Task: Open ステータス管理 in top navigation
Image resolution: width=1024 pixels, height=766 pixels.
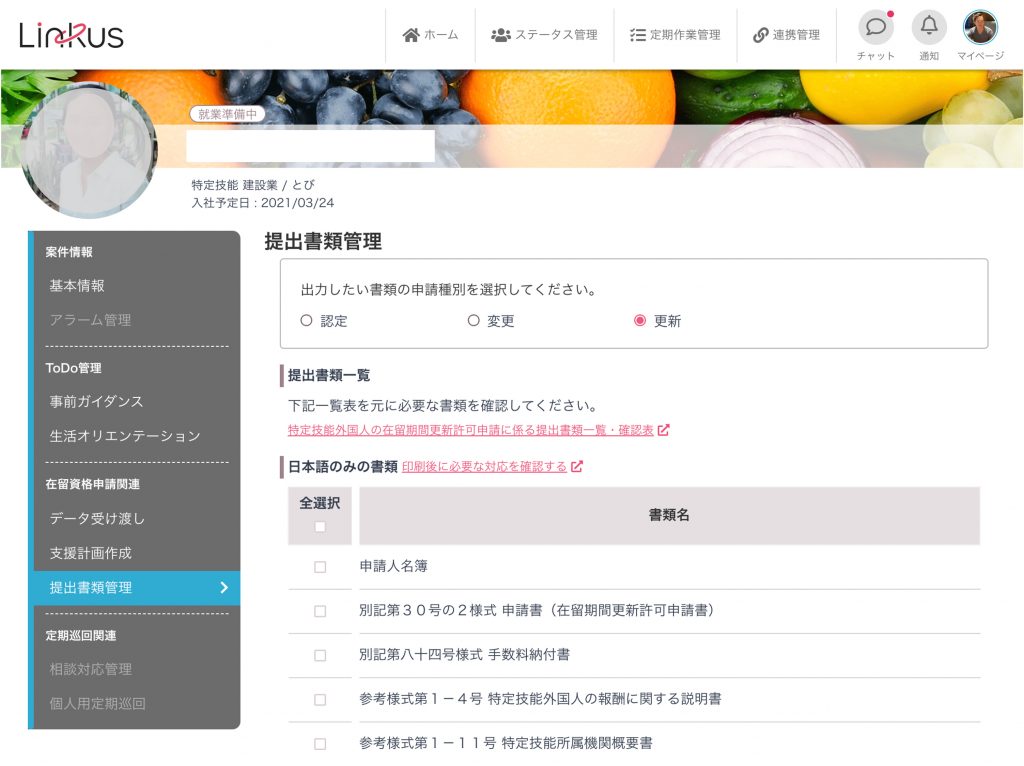Action: (x=544, y=35)
